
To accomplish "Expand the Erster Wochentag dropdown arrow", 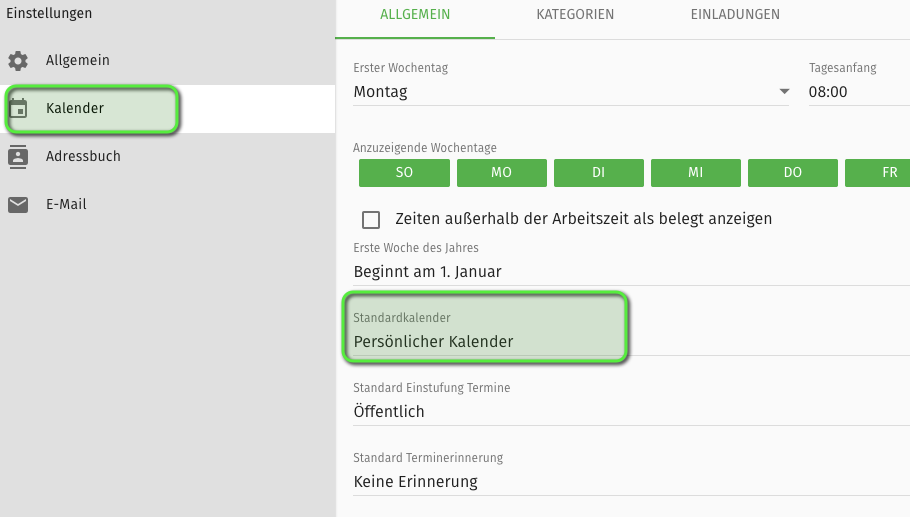I will (x=784, y=92).
